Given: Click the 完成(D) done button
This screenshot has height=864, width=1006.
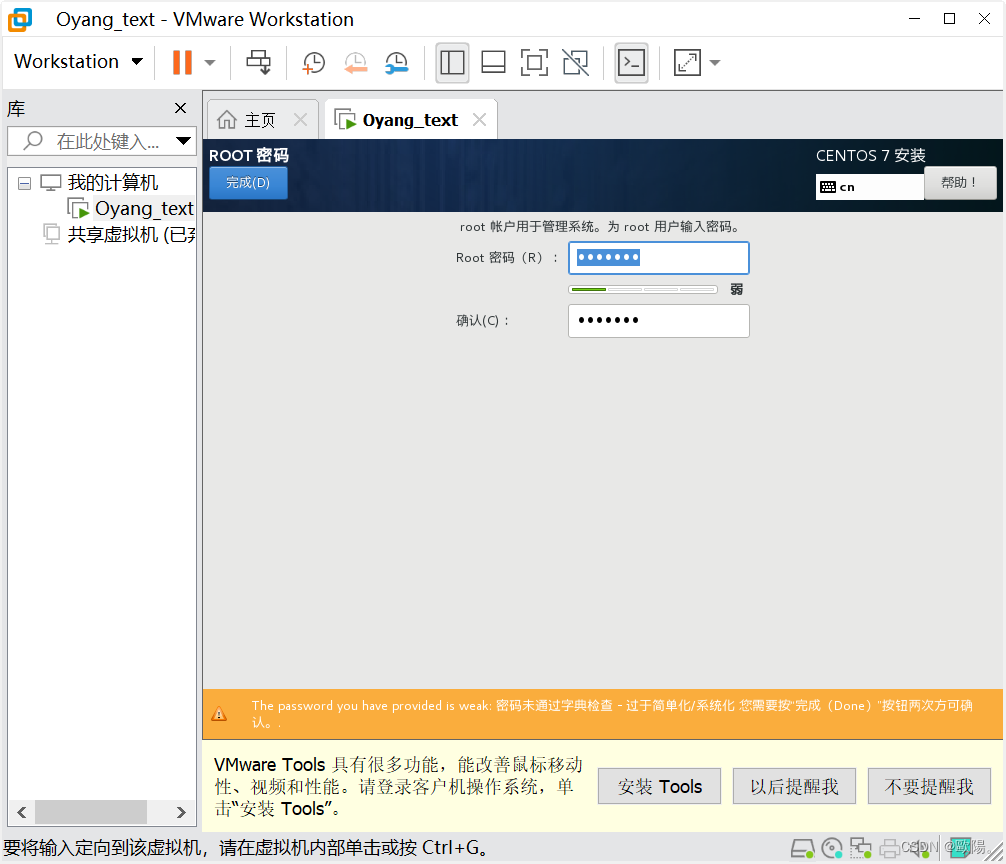Looking at the screenshot, I should coord(248,183).
